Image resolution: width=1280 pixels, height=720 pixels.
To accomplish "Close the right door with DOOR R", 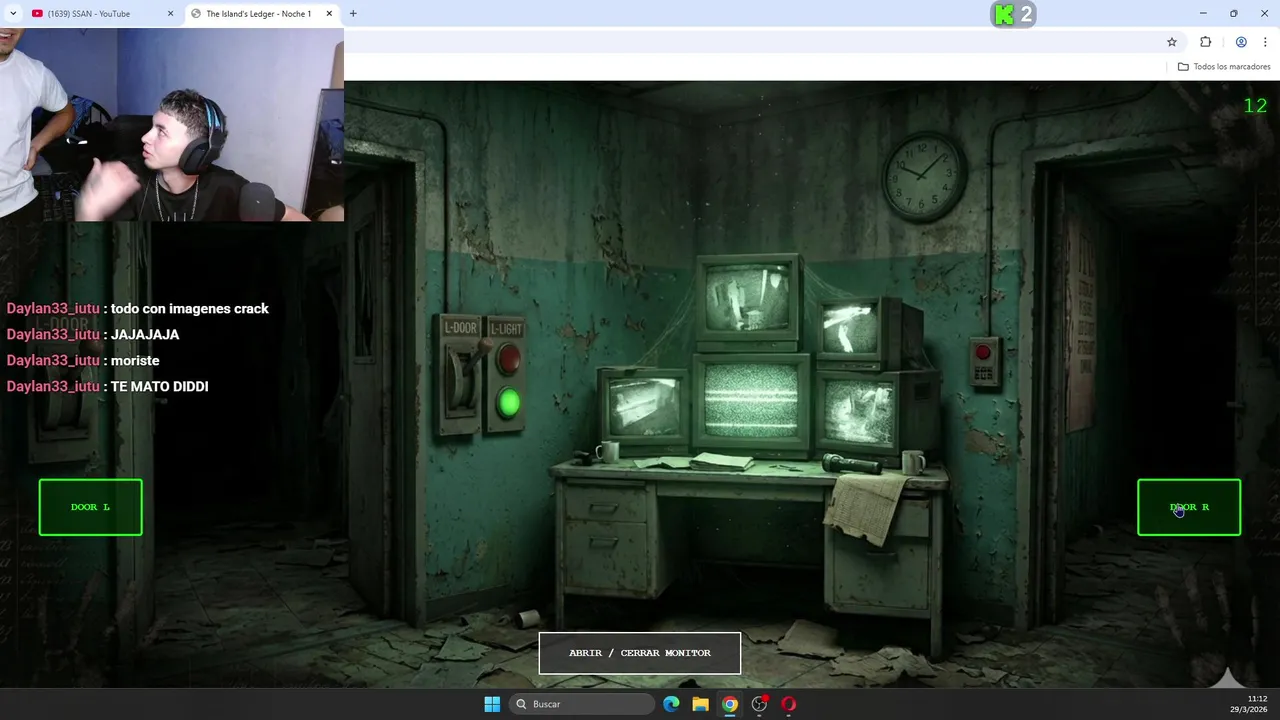I will pyautogui.click(x=1189, y=507).
